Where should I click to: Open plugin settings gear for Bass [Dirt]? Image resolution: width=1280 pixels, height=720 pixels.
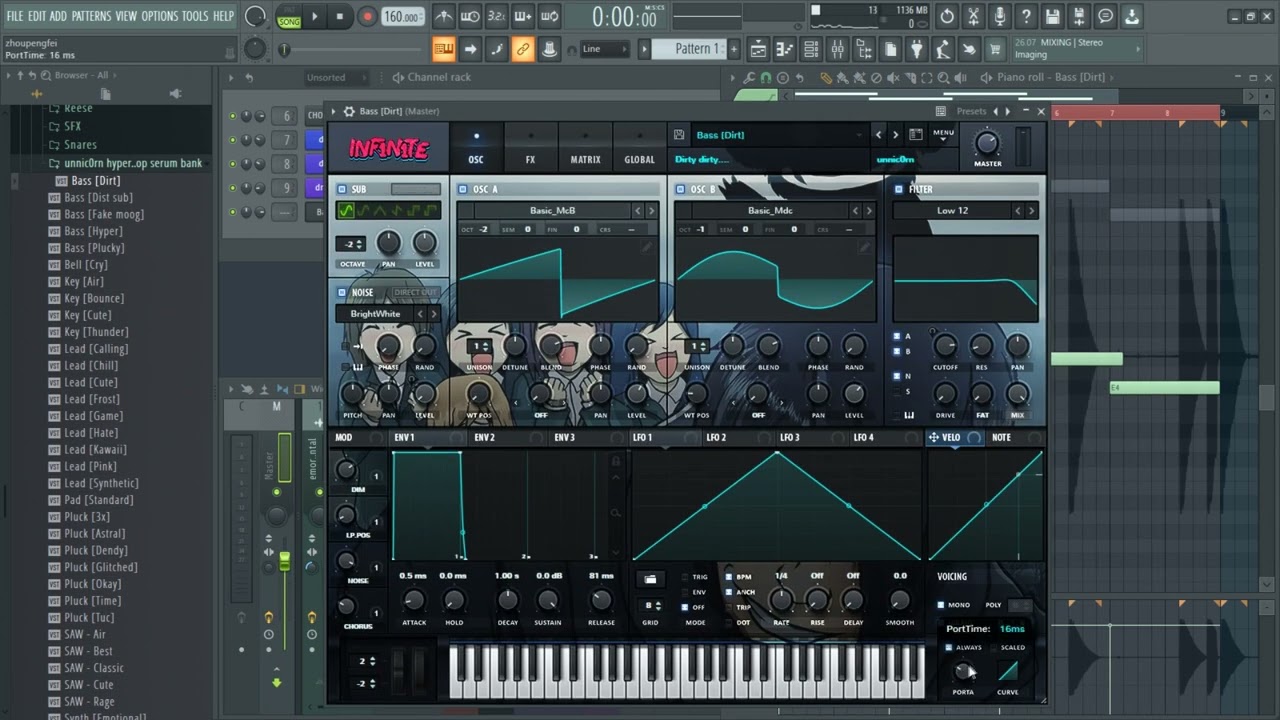(x=349, y=111)
